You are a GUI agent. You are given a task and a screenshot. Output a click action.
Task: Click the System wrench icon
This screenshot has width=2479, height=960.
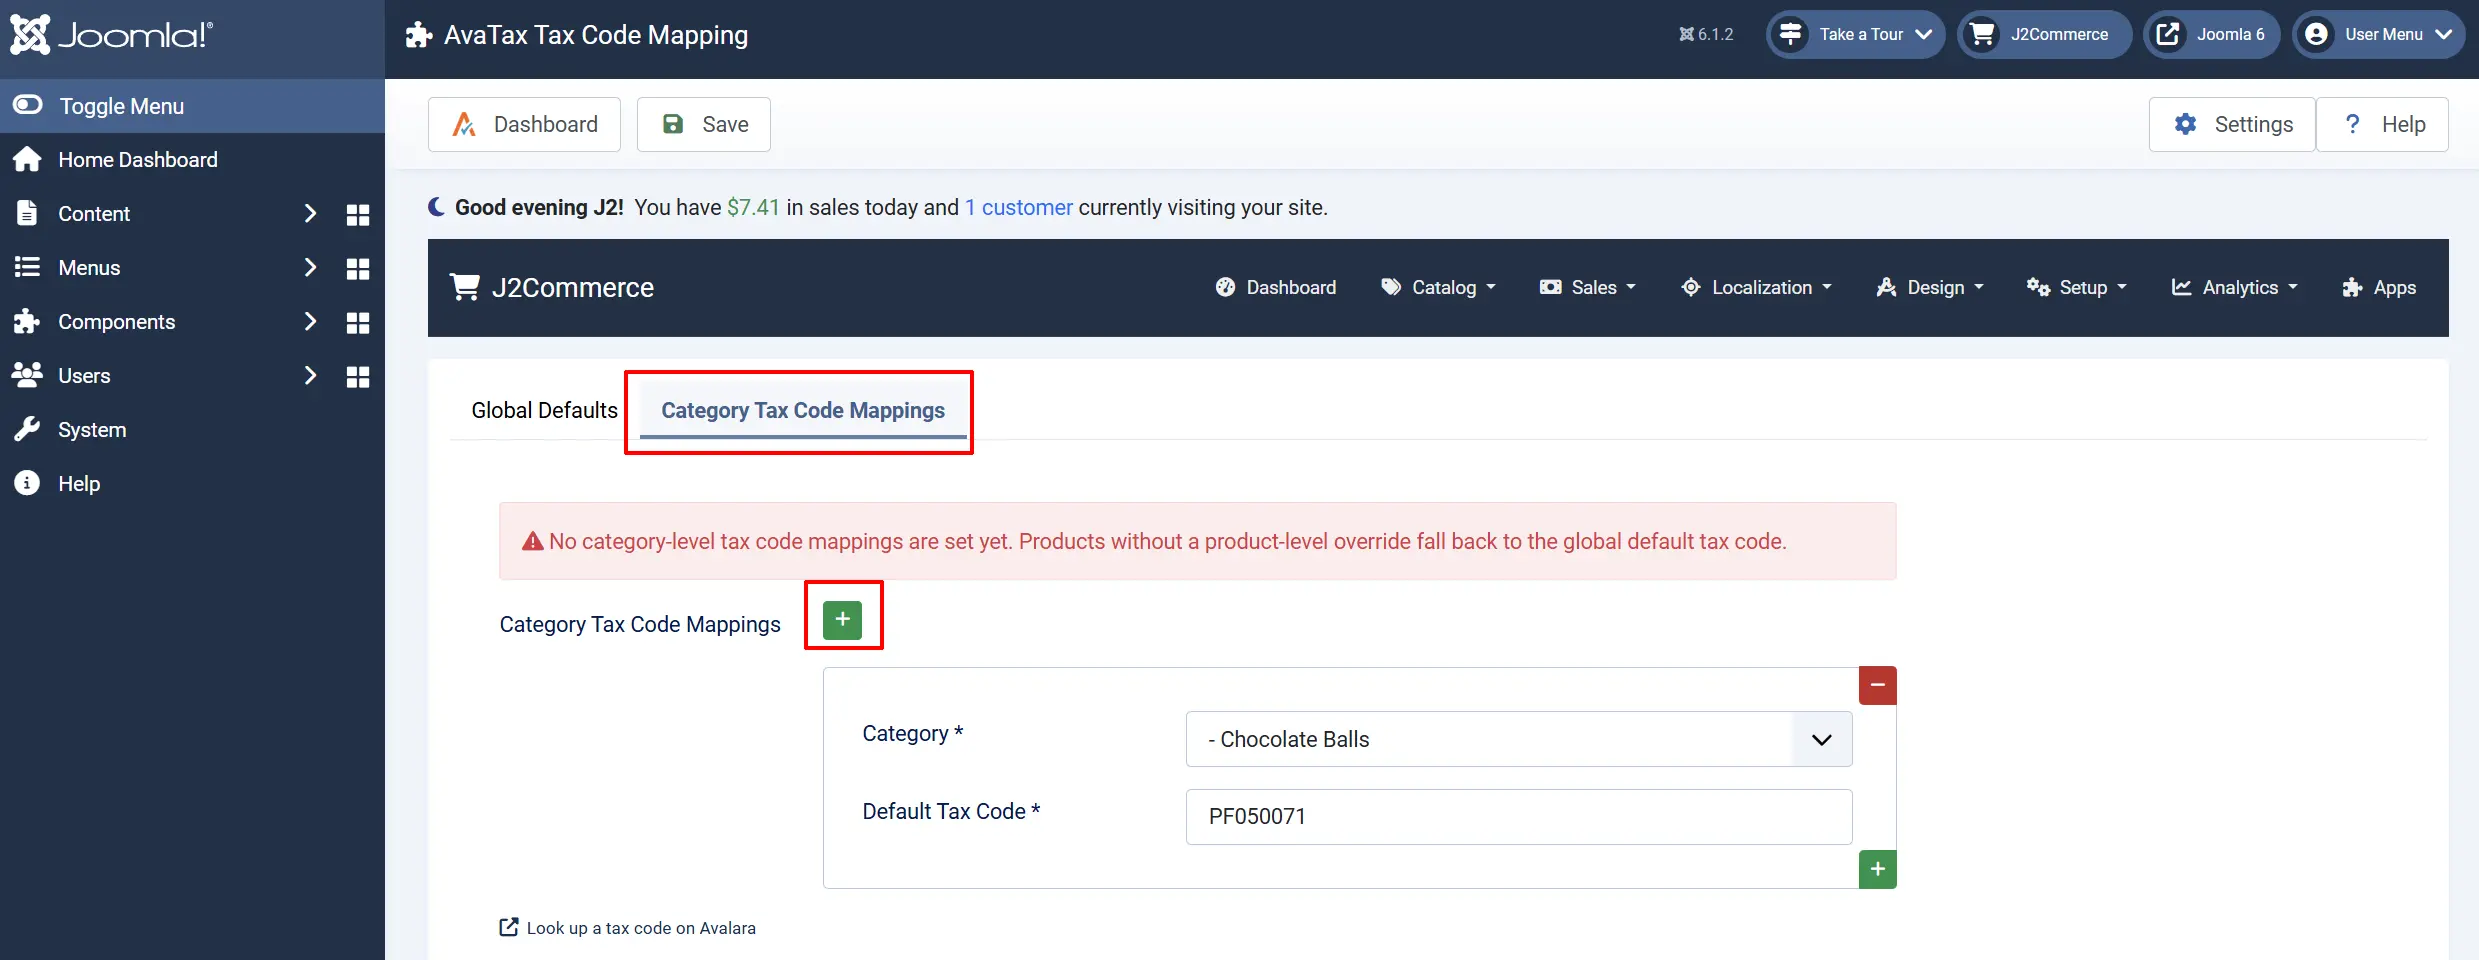click(27, 429)
